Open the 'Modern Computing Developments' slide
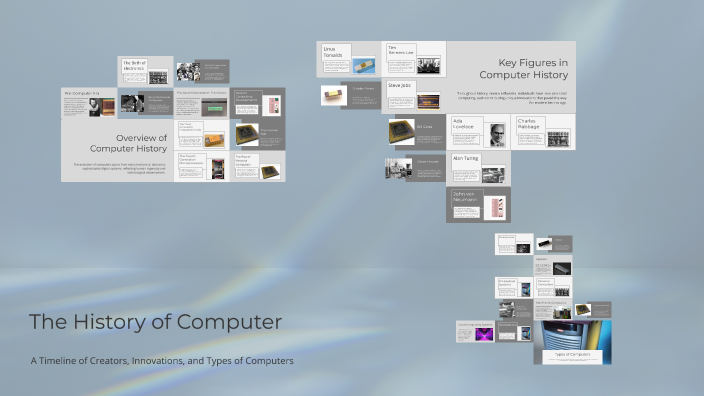 click(x=258, y=103)
